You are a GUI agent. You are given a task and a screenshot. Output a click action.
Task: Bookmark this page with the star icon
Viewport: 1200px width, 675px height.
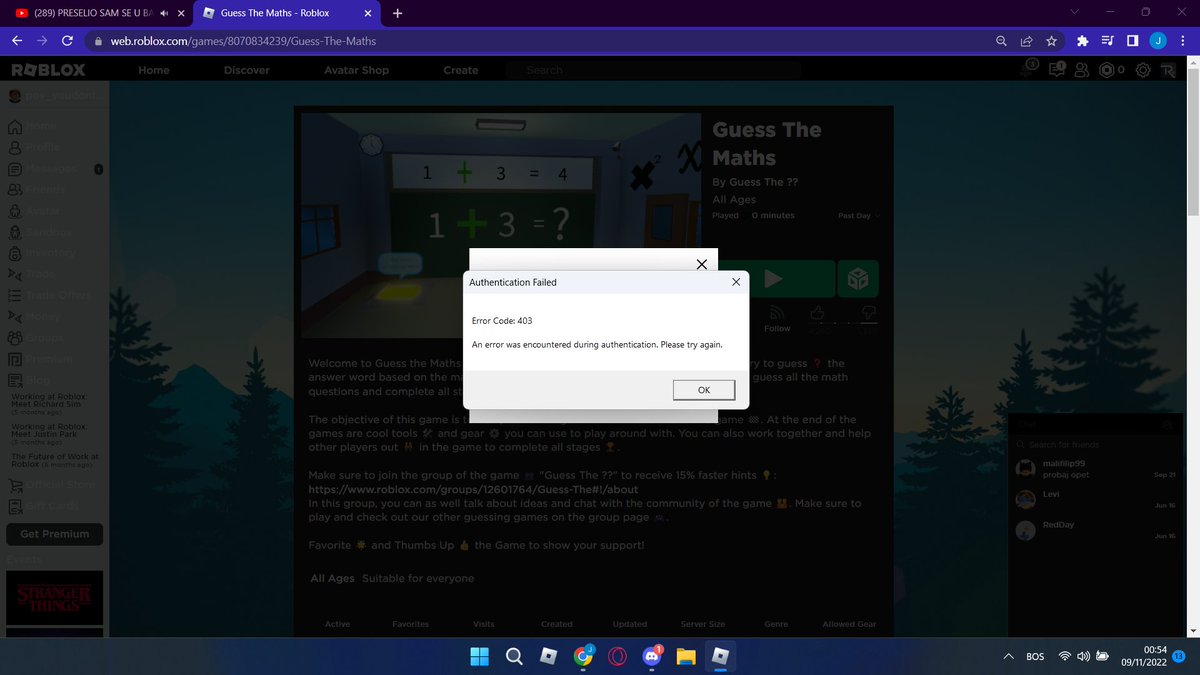pos(1051,41)
